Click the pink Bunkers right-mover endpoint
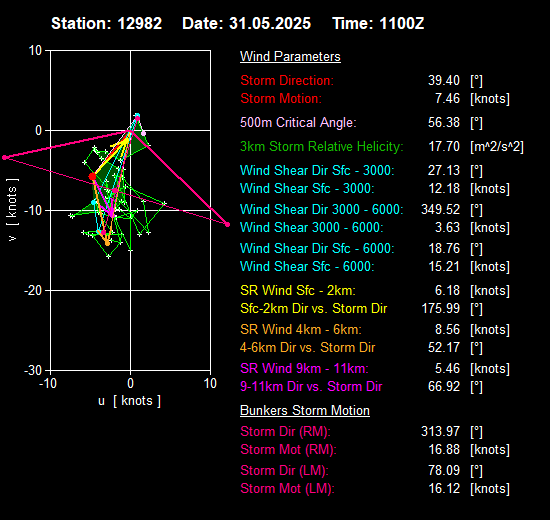 [x=227, y=224]
